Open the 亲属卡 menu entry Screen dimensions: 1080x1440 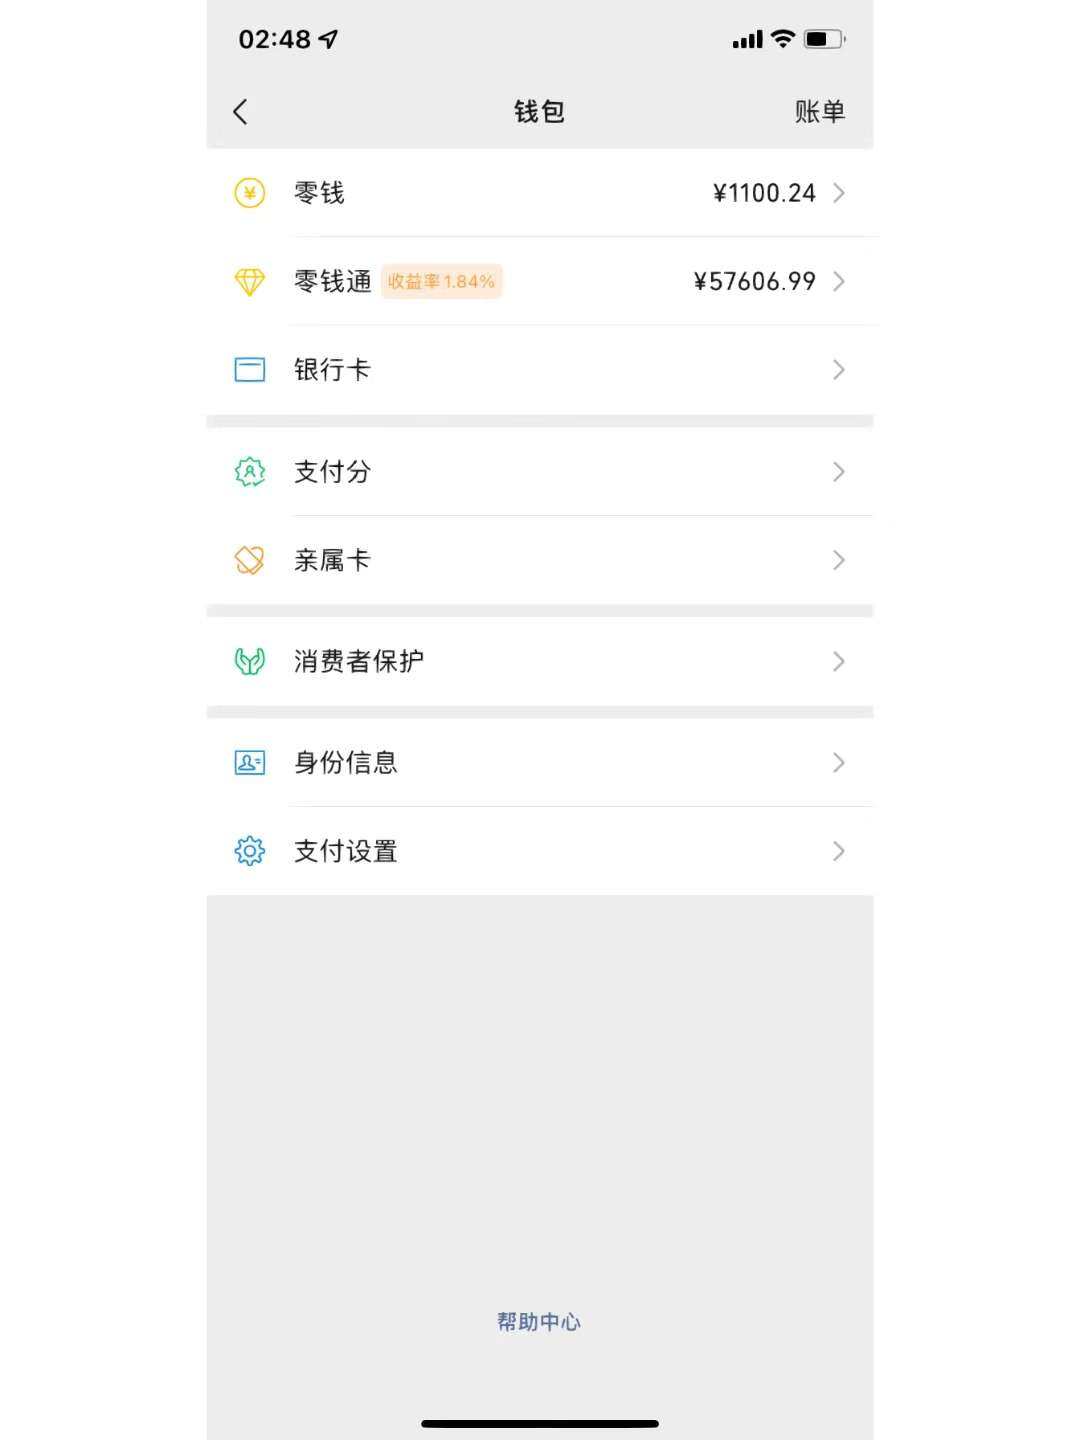coord(332,560)
